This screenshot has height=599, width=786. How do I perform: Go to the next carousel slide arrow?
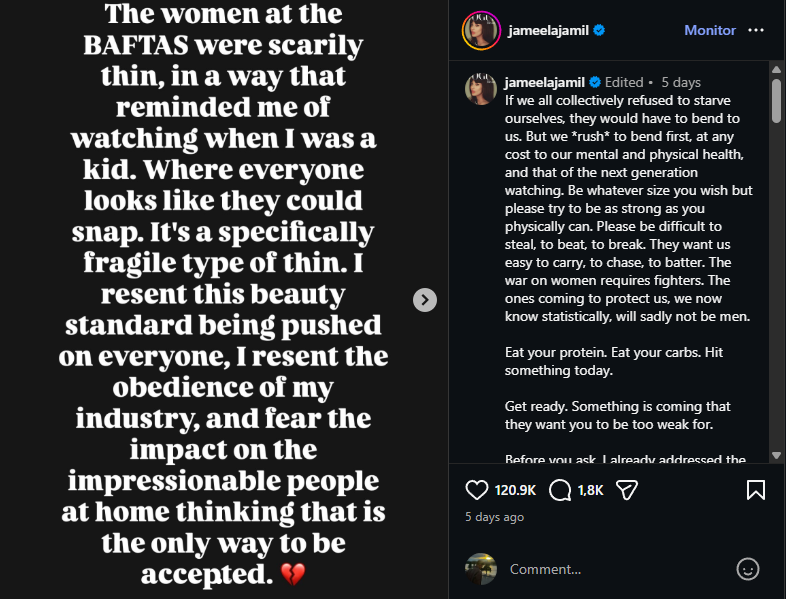pos(425,299)
